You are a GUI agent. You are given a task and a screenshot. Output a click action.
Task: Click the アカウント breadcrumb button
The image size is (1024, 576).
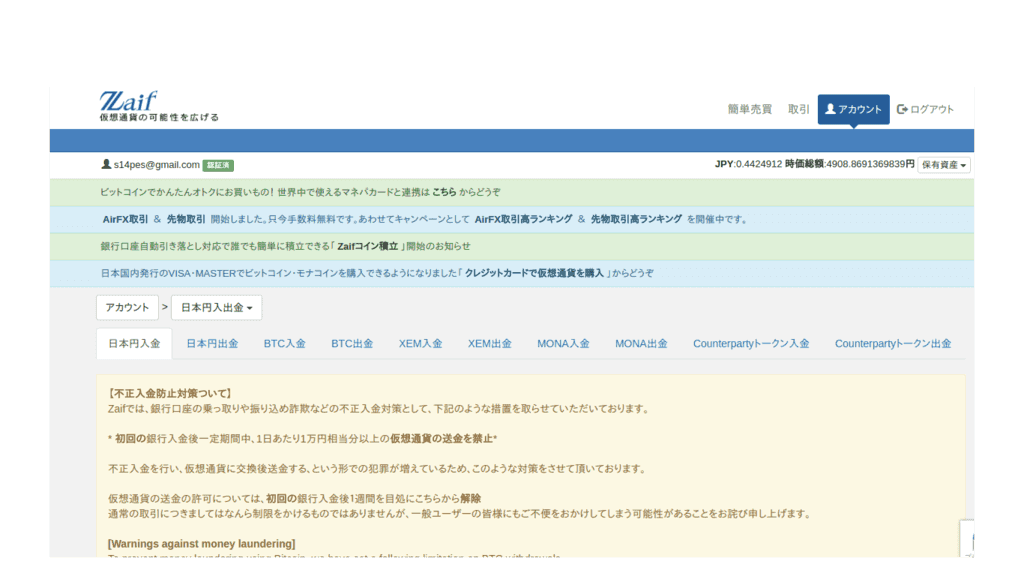pos(128,307)
